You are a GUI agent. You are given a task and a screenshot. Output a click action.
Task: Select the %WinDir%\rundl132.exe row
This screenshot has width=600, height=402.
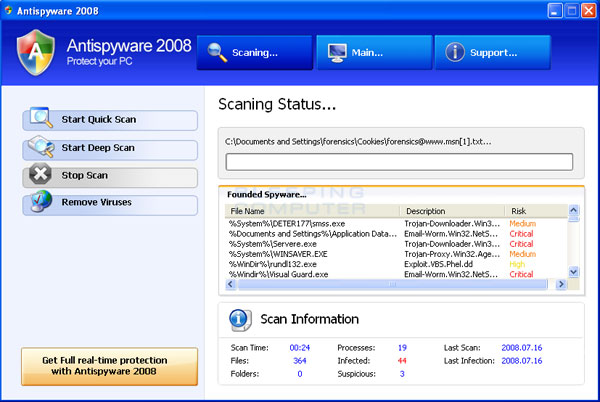(x=396, y=264)
